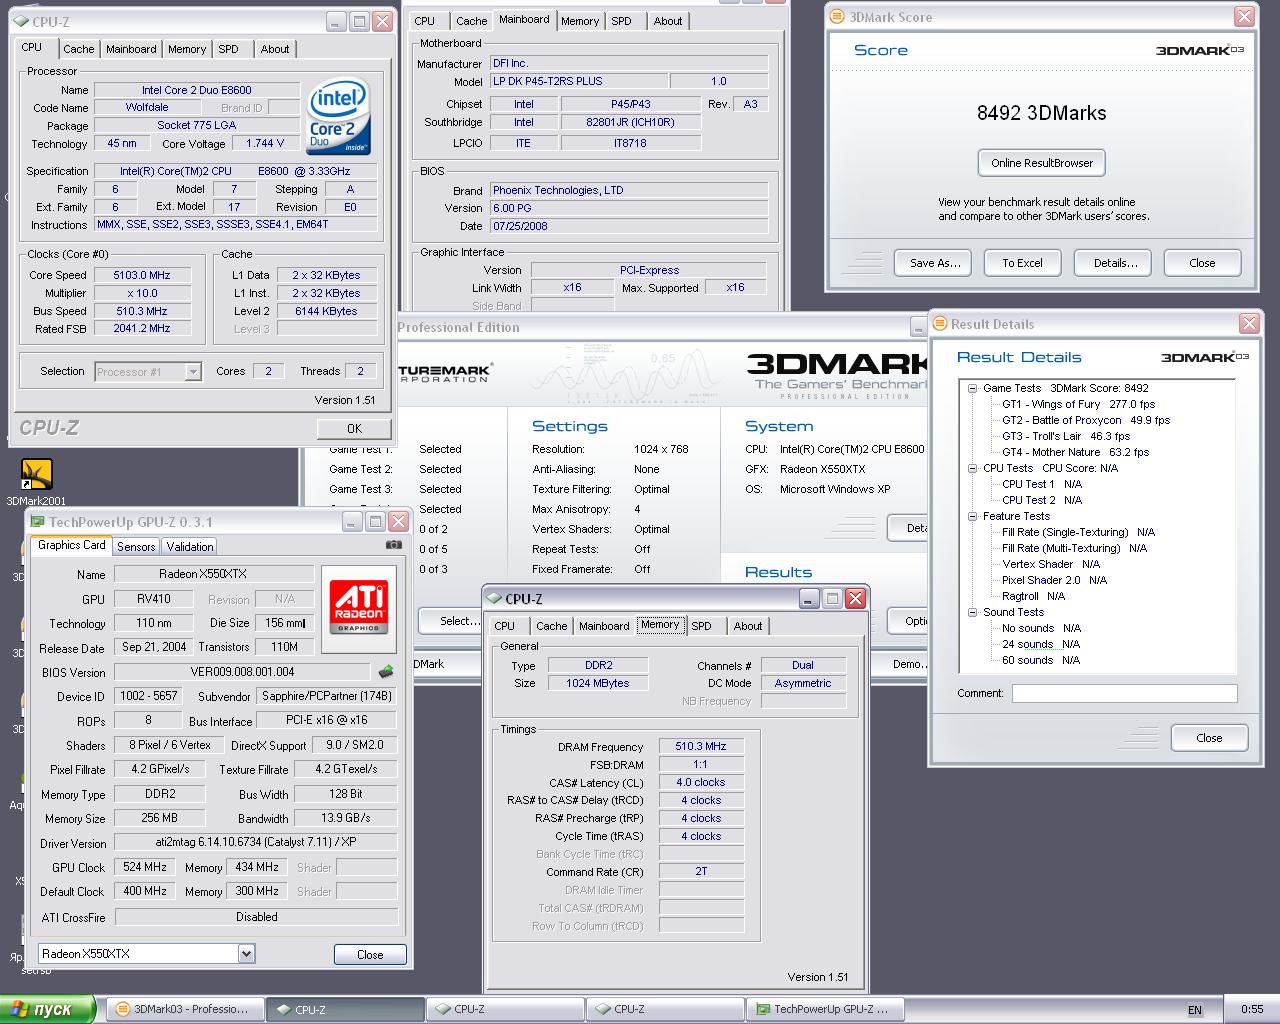This screenshot has height=1024, width=1280.
Task: Select GT4 - Mother Nature row
Action: [1076, 452]
